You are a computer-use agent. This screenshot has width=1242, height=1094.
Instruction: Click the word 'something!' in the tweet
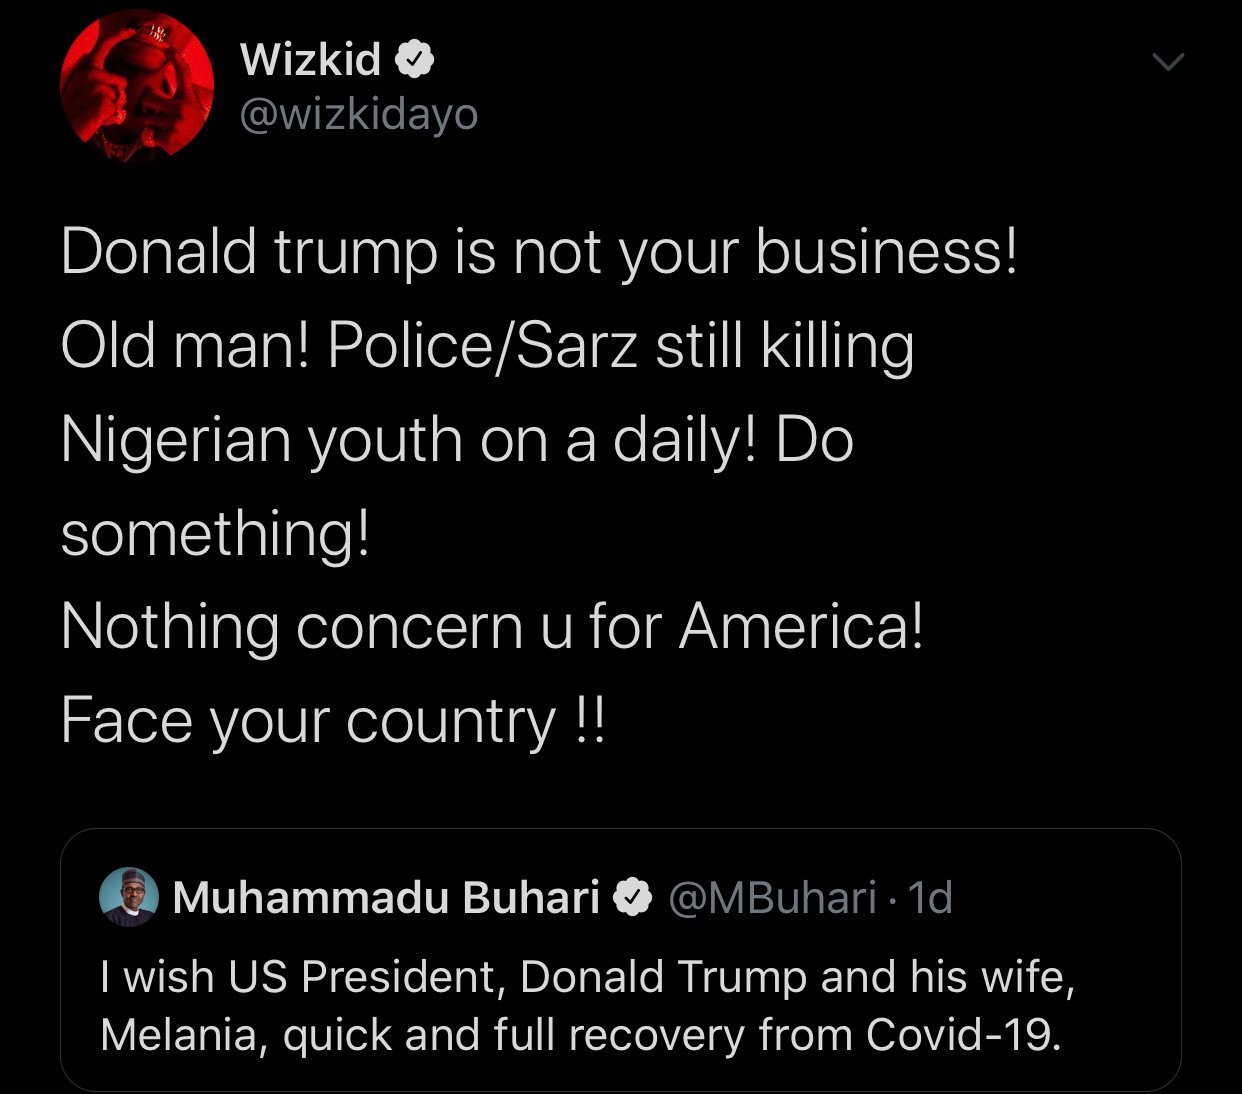pyautogui.click(x=215, y=534)
